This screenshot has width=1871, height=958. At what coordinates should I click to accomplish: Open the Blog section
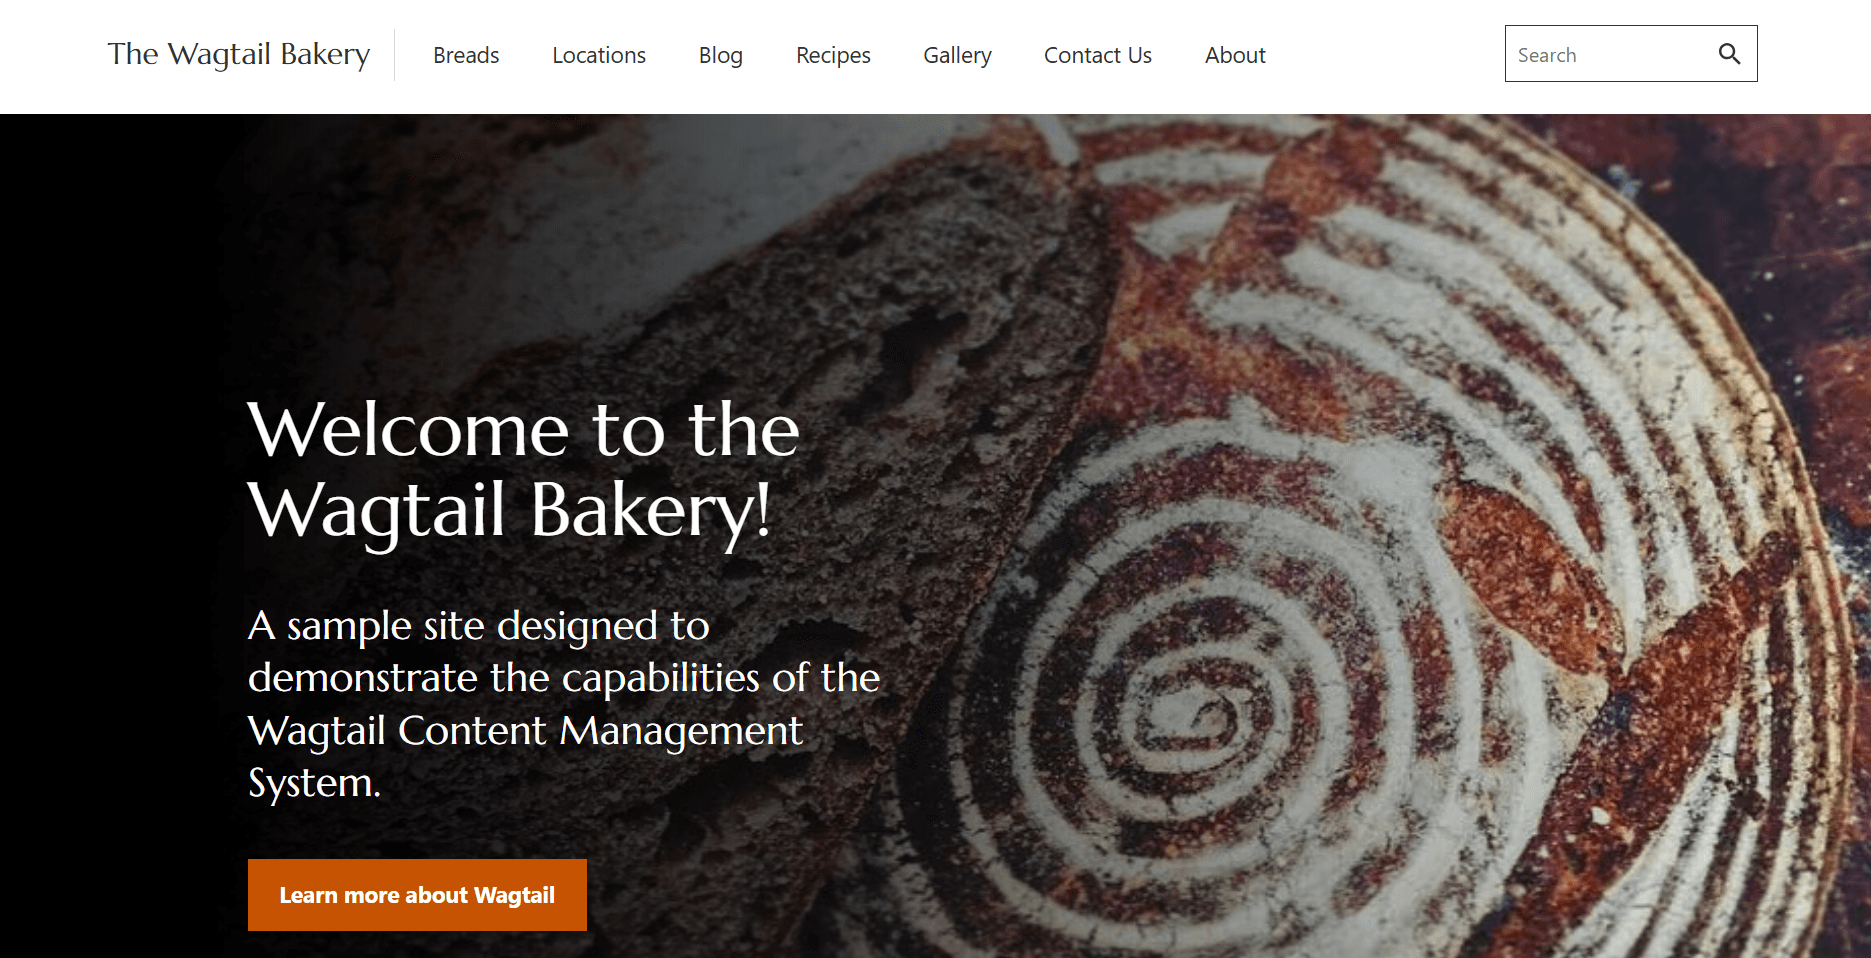click(721, 55)
